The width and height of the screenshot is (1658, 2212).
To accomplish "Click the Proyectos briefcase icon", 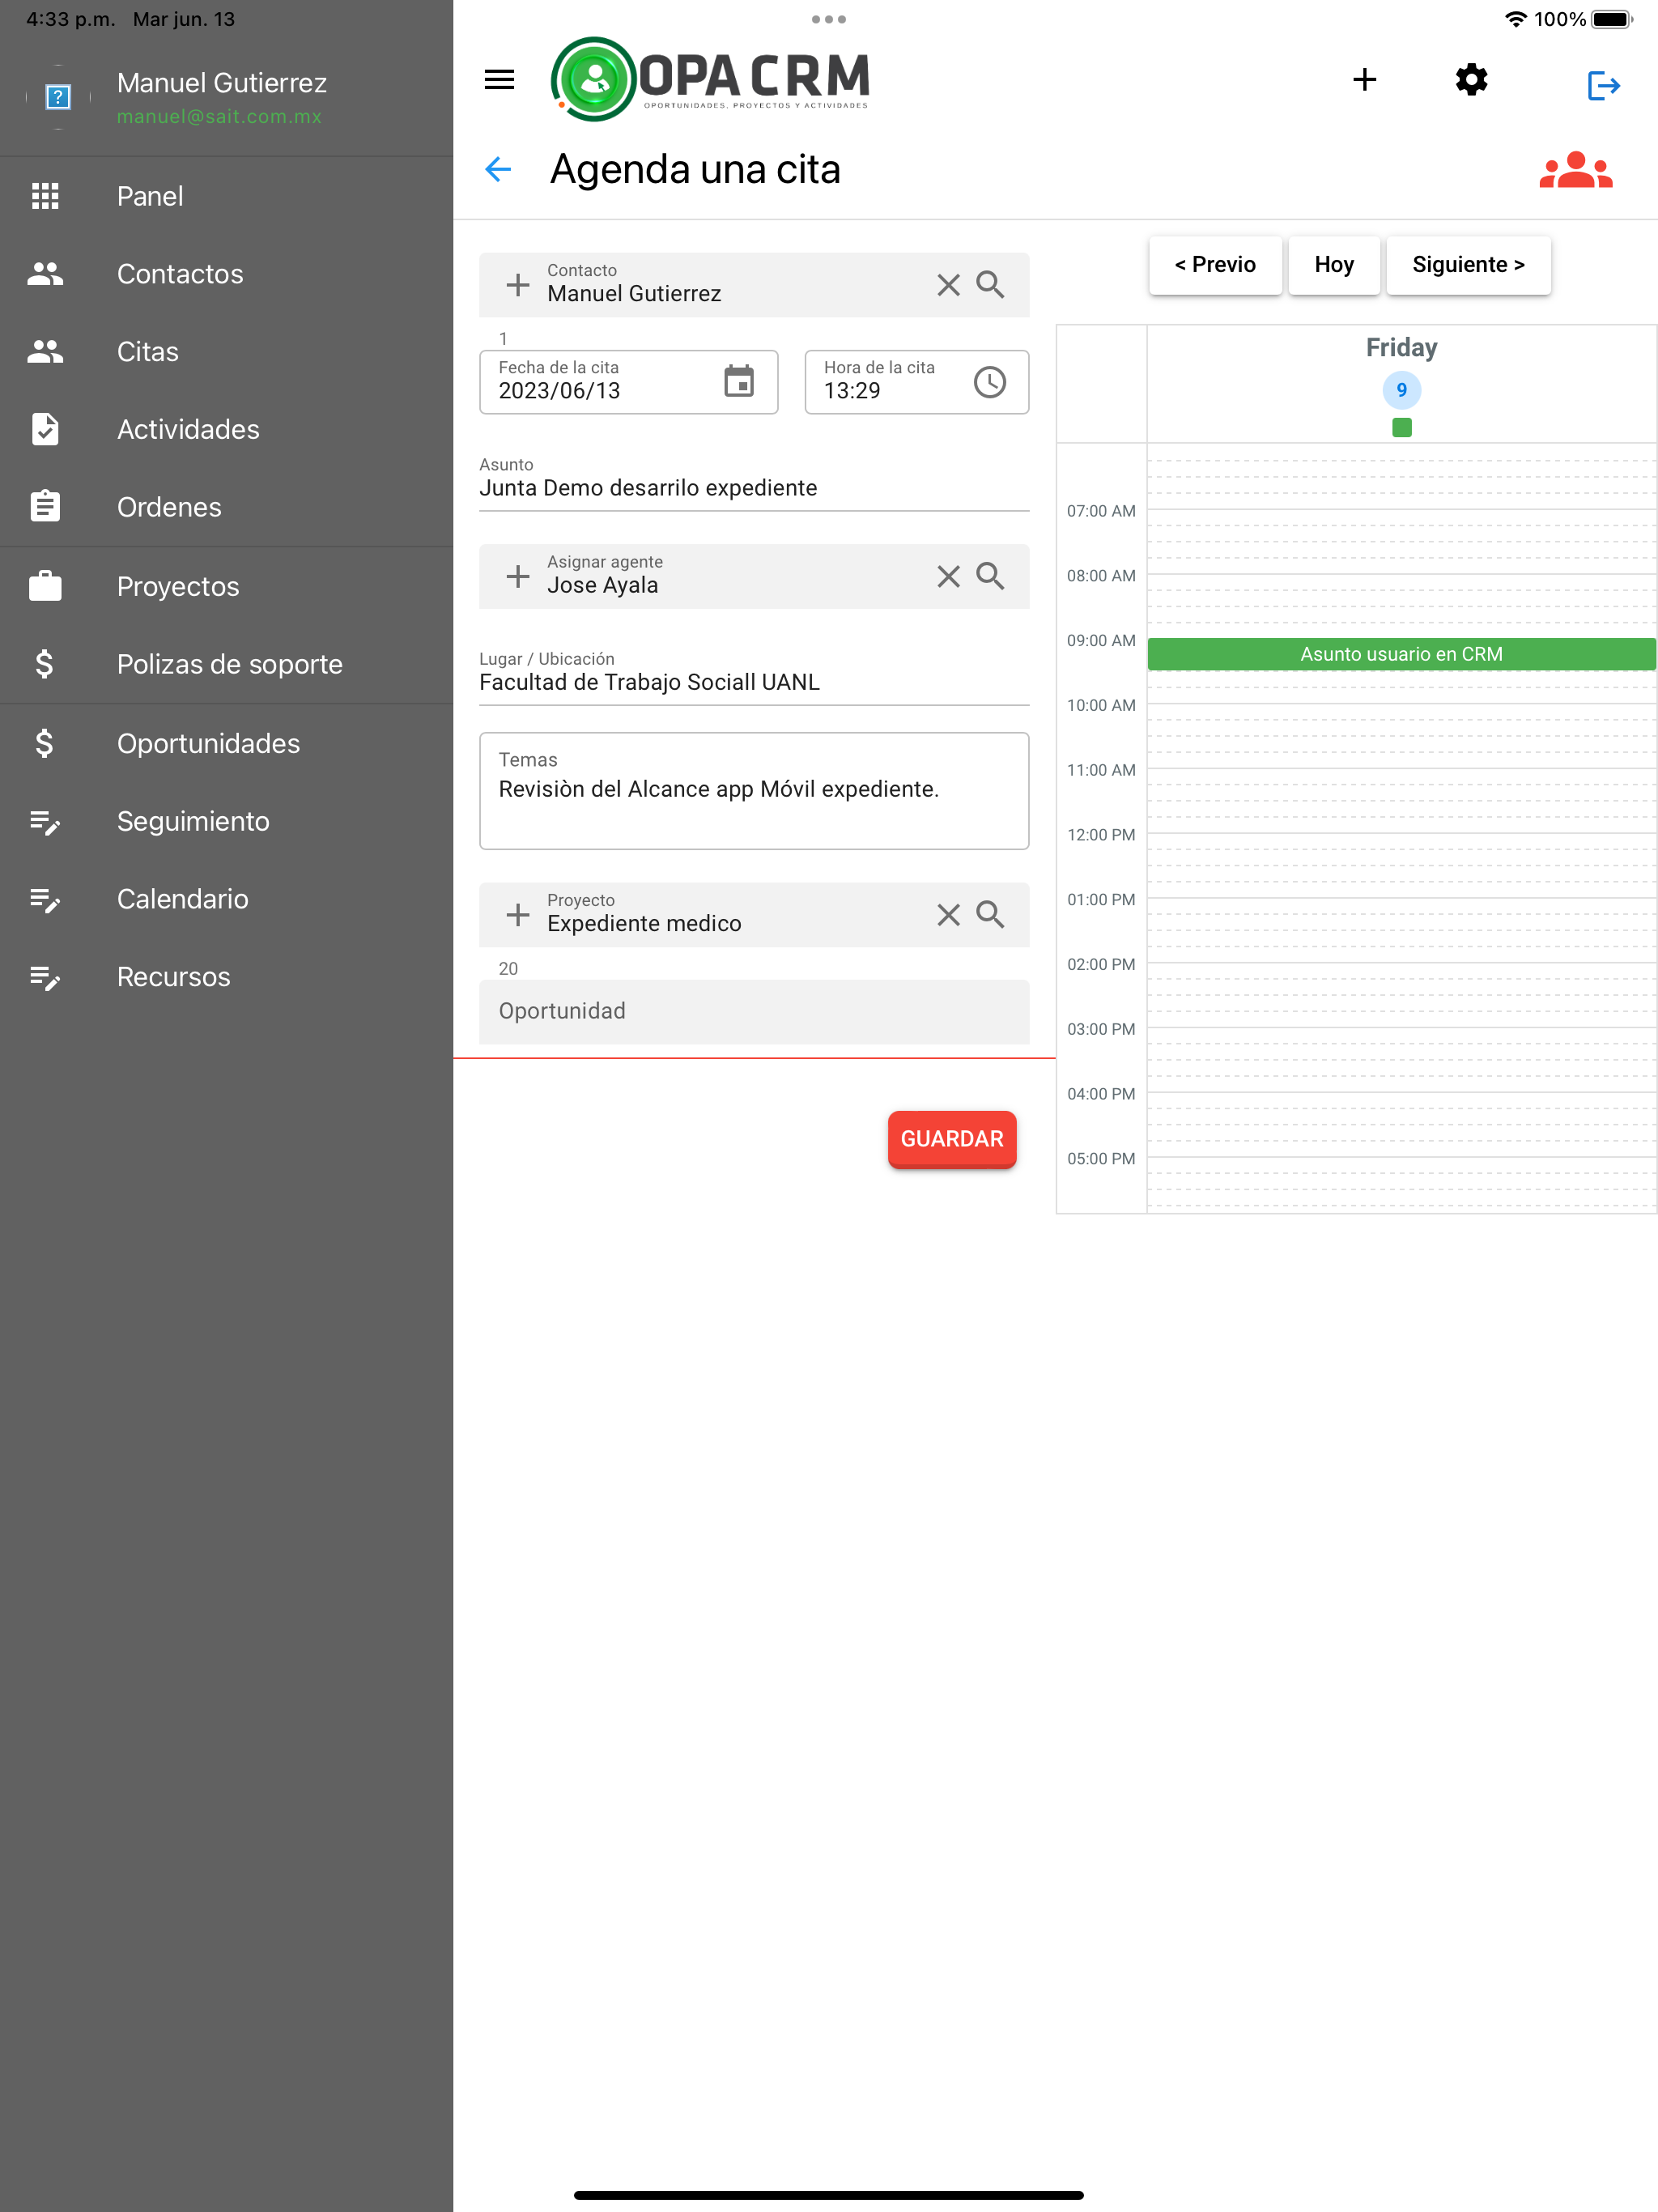I will pos(45,586).
